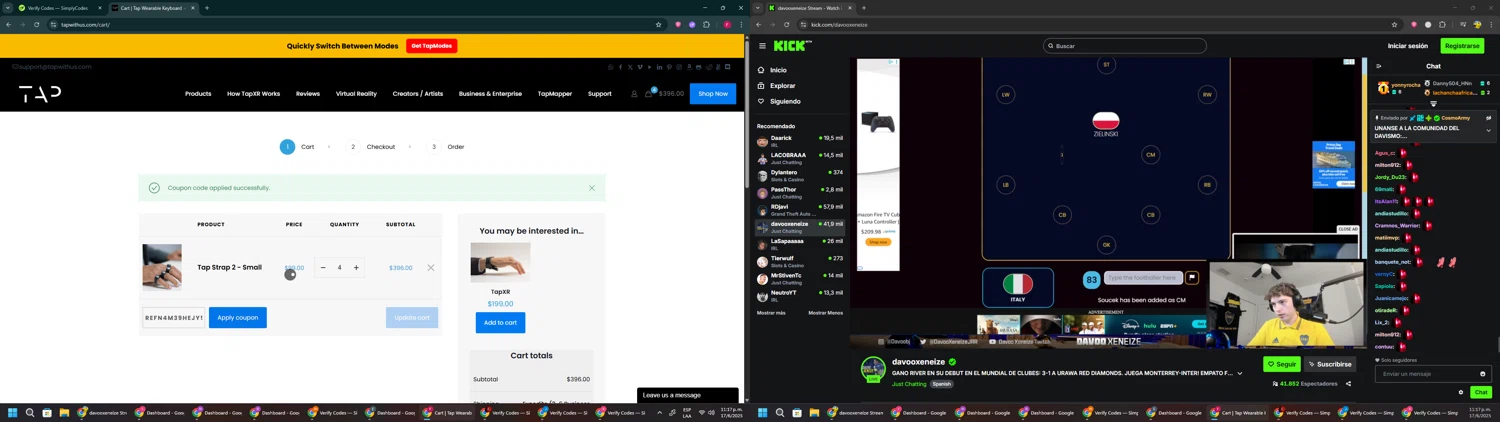This screenshot has height=422, width=1500.
Task: Open the Virtual Reality menu item
Action: [x=356, y=94]
